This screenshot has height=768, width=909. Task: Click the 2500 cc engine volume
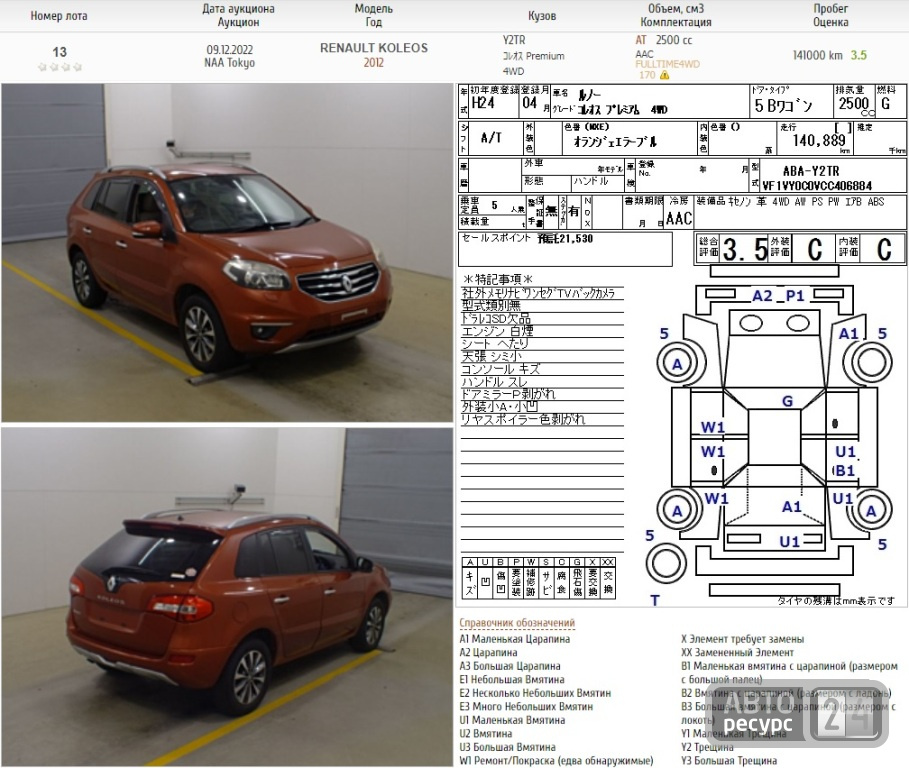tap(674, 40)
